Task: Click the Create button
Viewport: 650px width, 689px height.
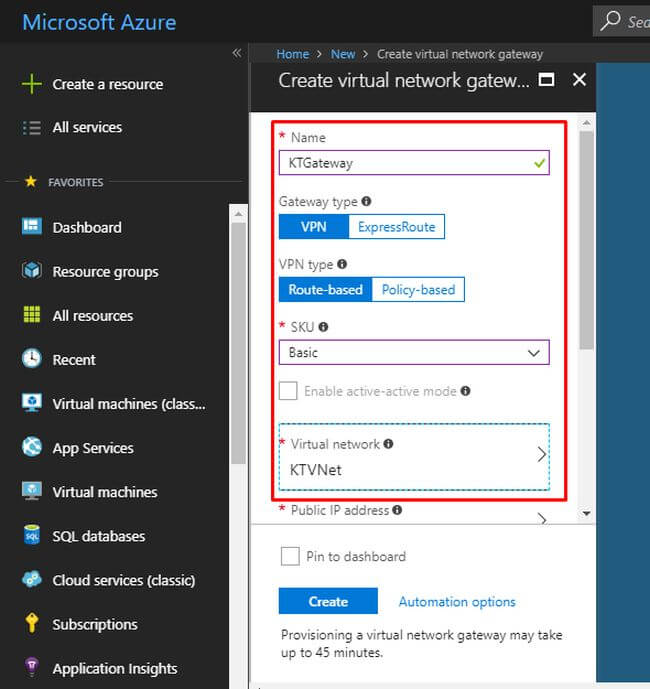Action: (x=328, y=601)
